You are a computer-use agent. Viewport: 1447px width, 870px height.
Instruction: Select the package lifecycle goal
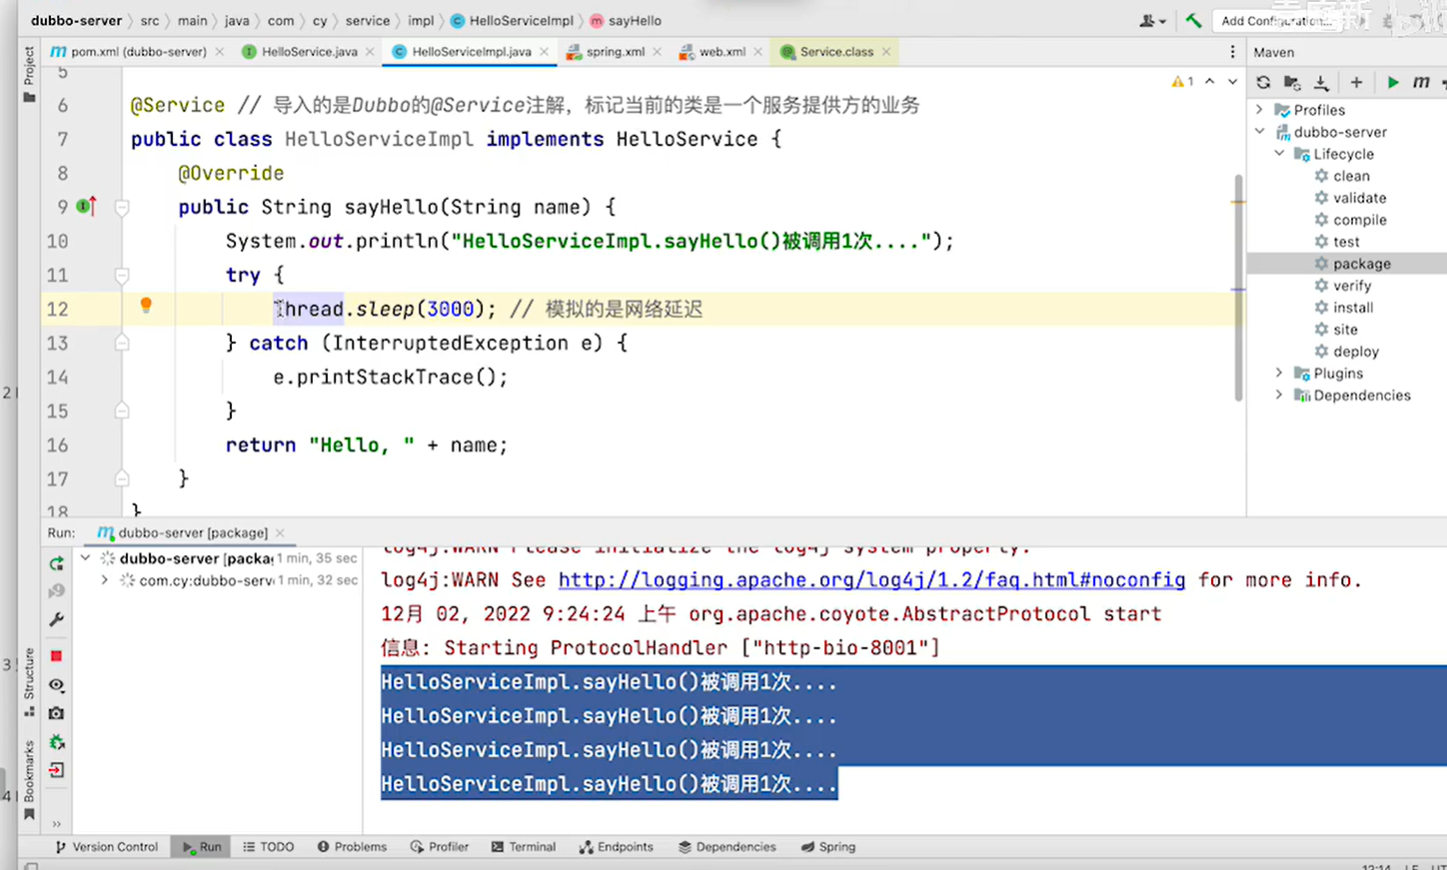pos(1361,264)
